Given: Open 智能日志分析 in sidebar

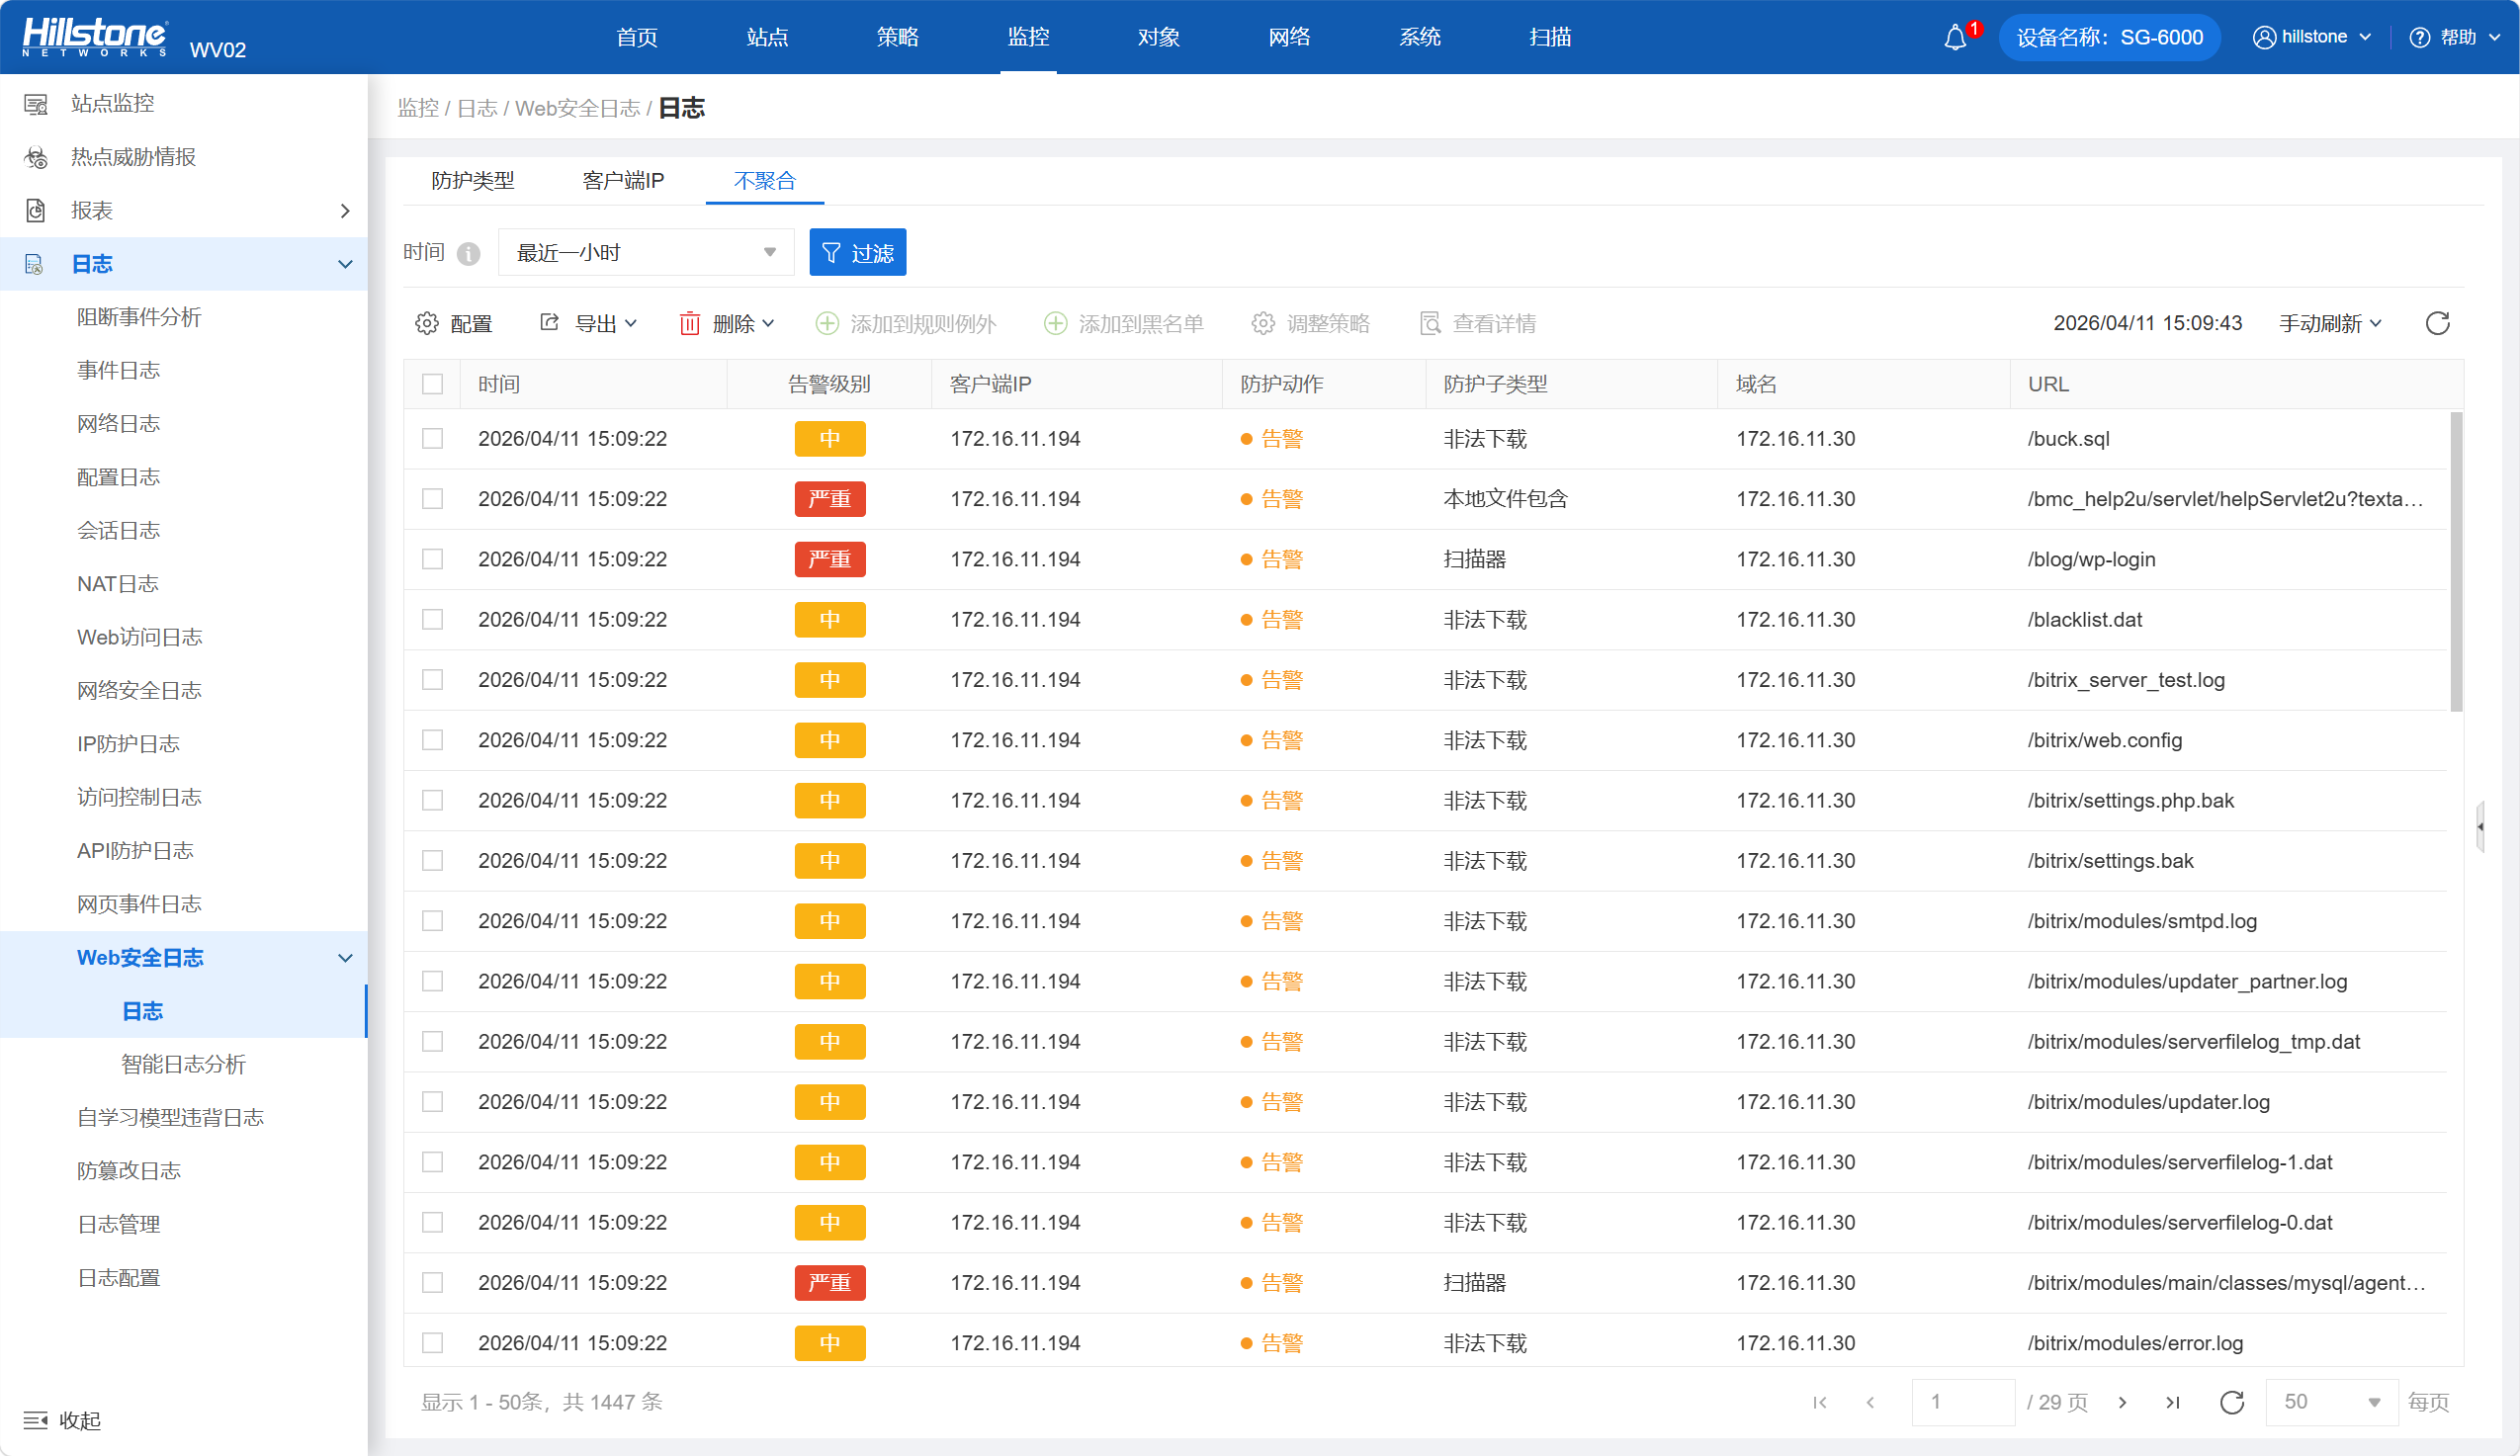Looking at the screenshot, I should pyautogui.click(x=183, y=1064).
